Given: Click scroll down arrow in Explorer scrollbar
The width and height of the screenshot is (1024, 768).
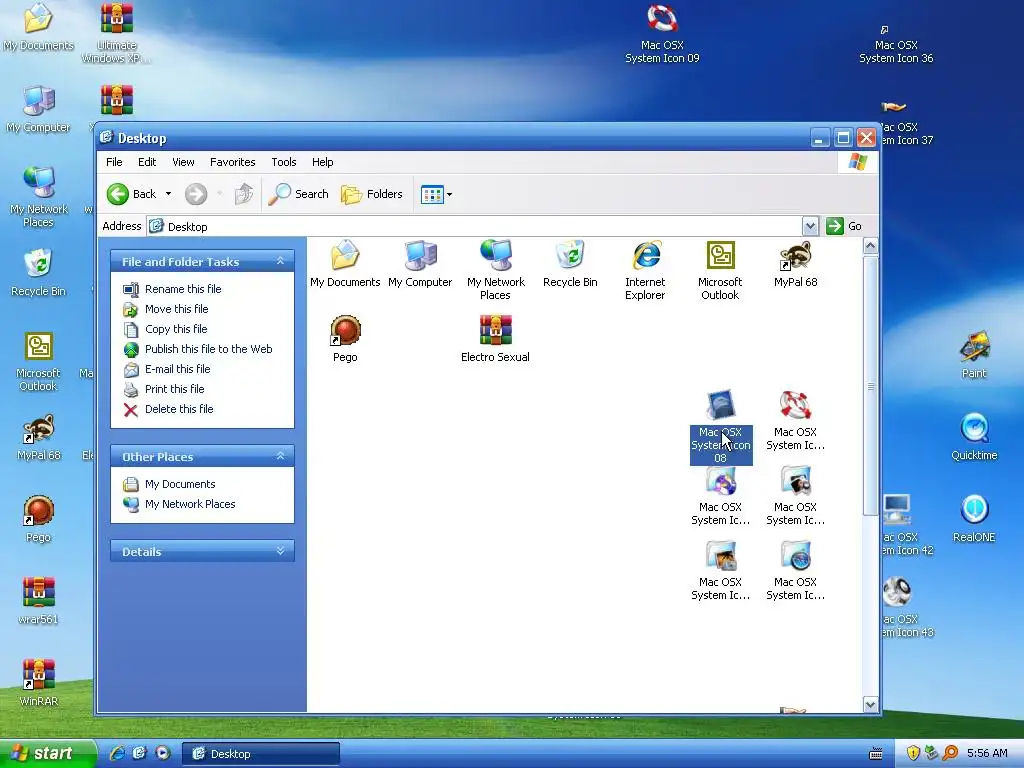Looking at the screenshot, I should (x=870, y=704).
